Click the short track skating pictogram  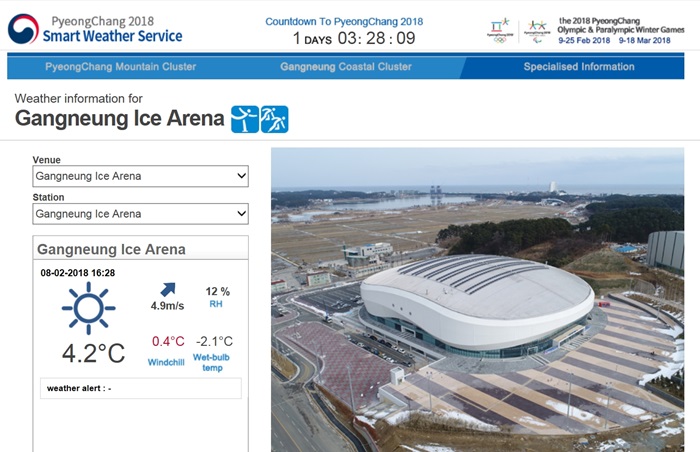275,119
